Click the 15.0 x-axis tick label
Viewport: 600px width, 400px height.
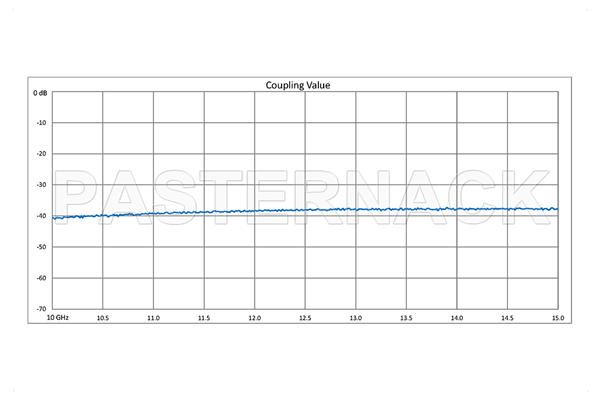557,318
